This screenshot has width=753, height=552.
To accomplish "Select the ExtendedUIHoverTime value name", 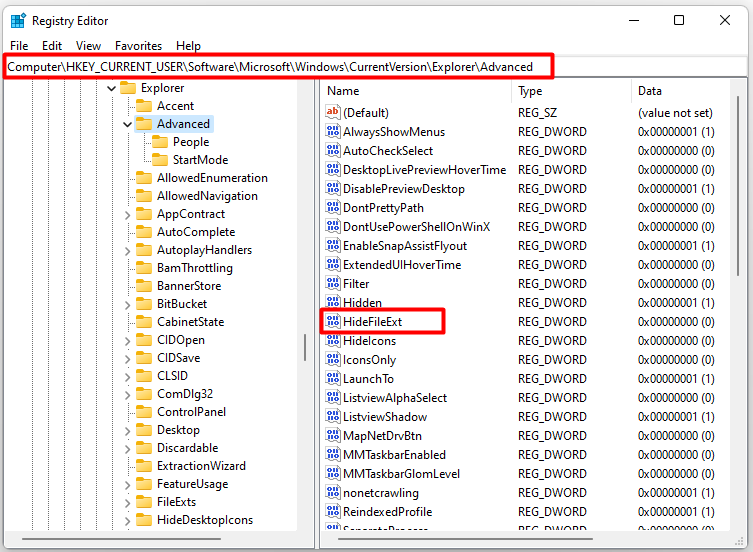I will click(402, 265).
